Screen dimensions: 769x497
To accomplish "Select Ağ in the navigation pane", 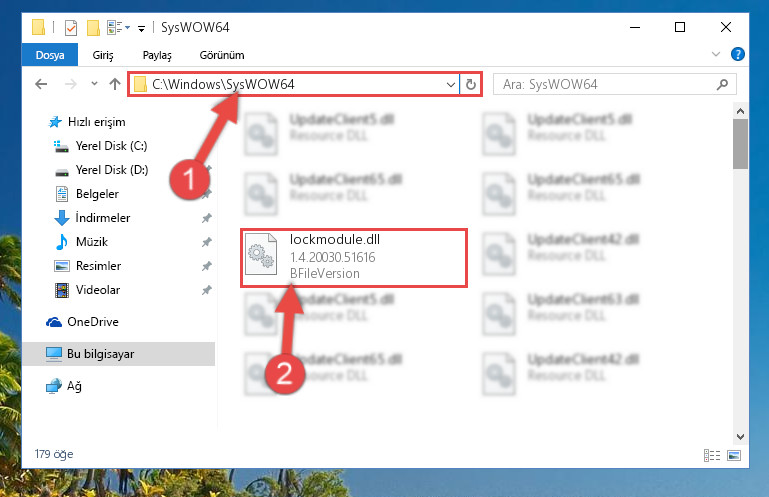I will click(74, 386).
